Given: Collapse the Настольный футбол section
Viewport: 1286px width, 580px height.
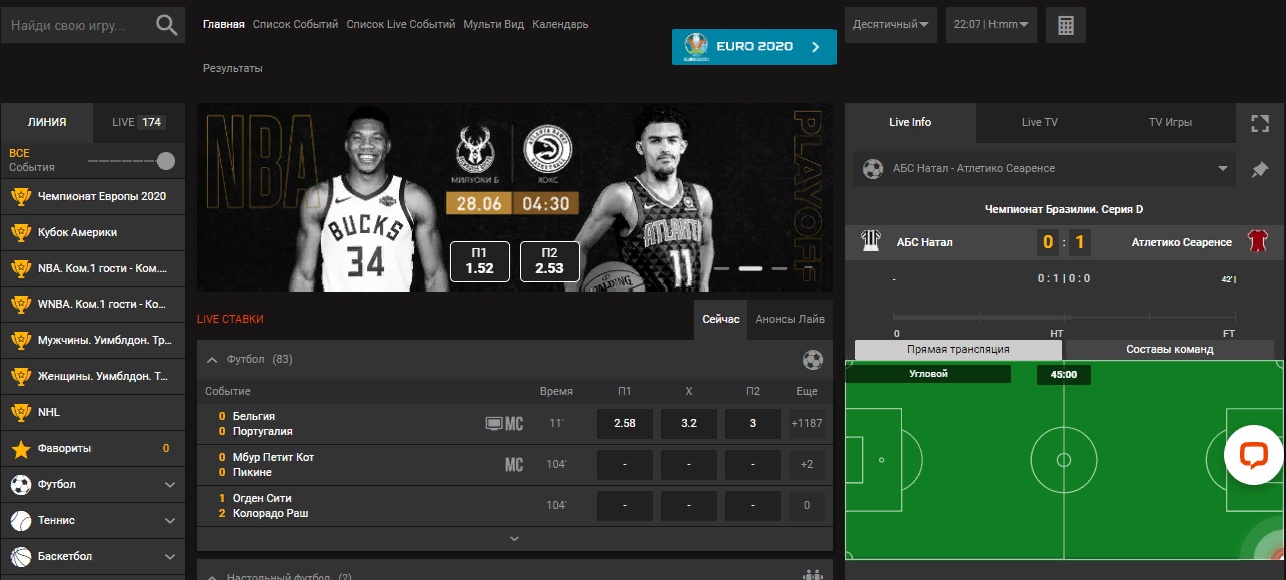Looking at the screenshot, I should pos(212,577).
